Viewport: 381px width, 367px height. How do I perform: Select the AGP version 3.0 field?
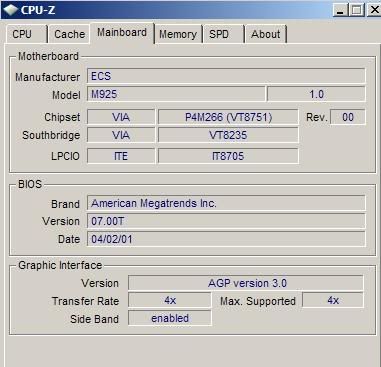(x=246, y=283)
